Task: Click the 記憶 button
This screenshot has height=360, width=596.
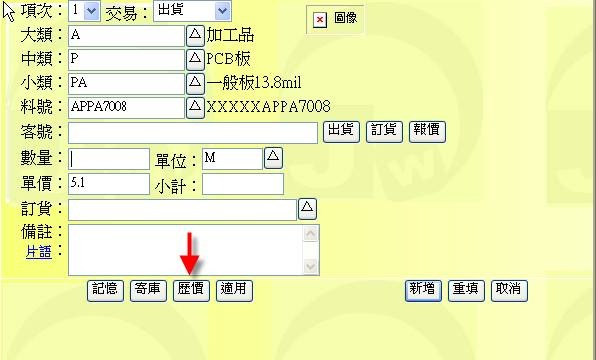Action: pos(105,291)
